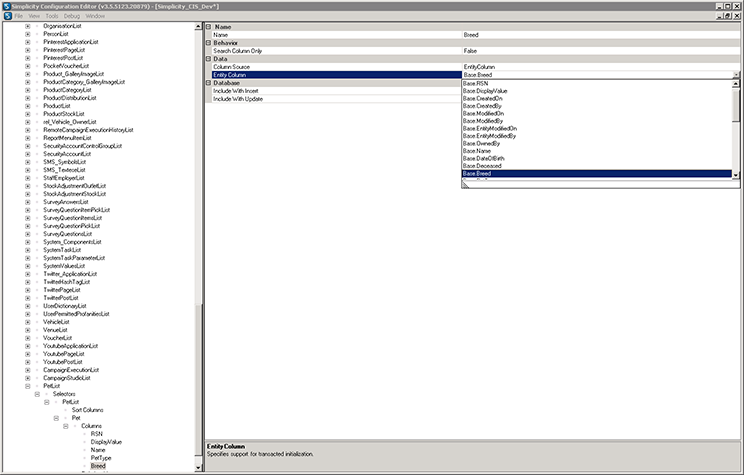744x475 pixels.
Task: Expand the StaffEmployerList tree node
Action: click(28, 178)
